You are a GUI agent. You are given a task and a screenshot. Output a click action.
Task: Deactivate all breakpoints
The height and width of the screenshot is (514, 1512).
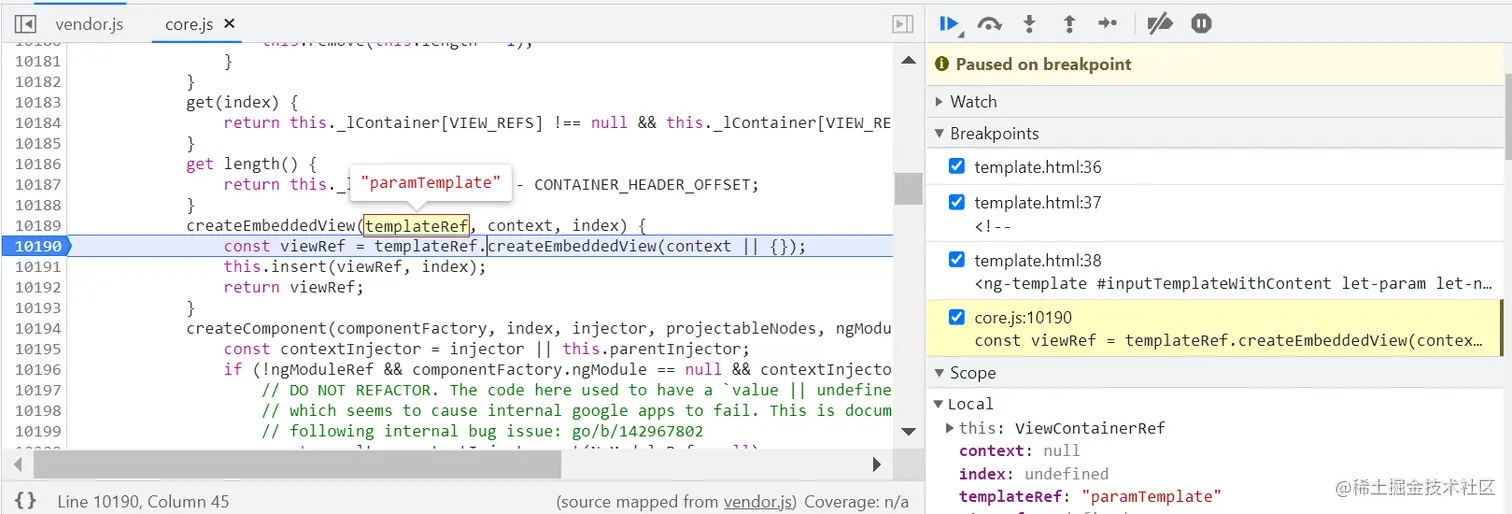click(1160, 24)
